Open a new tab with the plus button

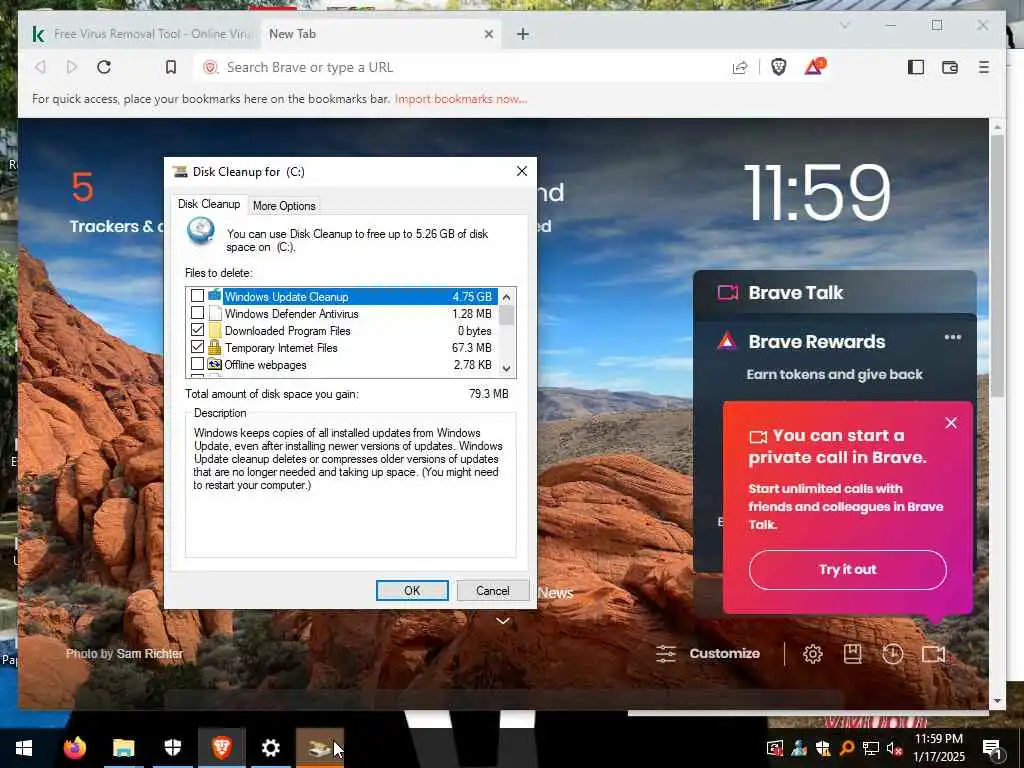point(522,34)
